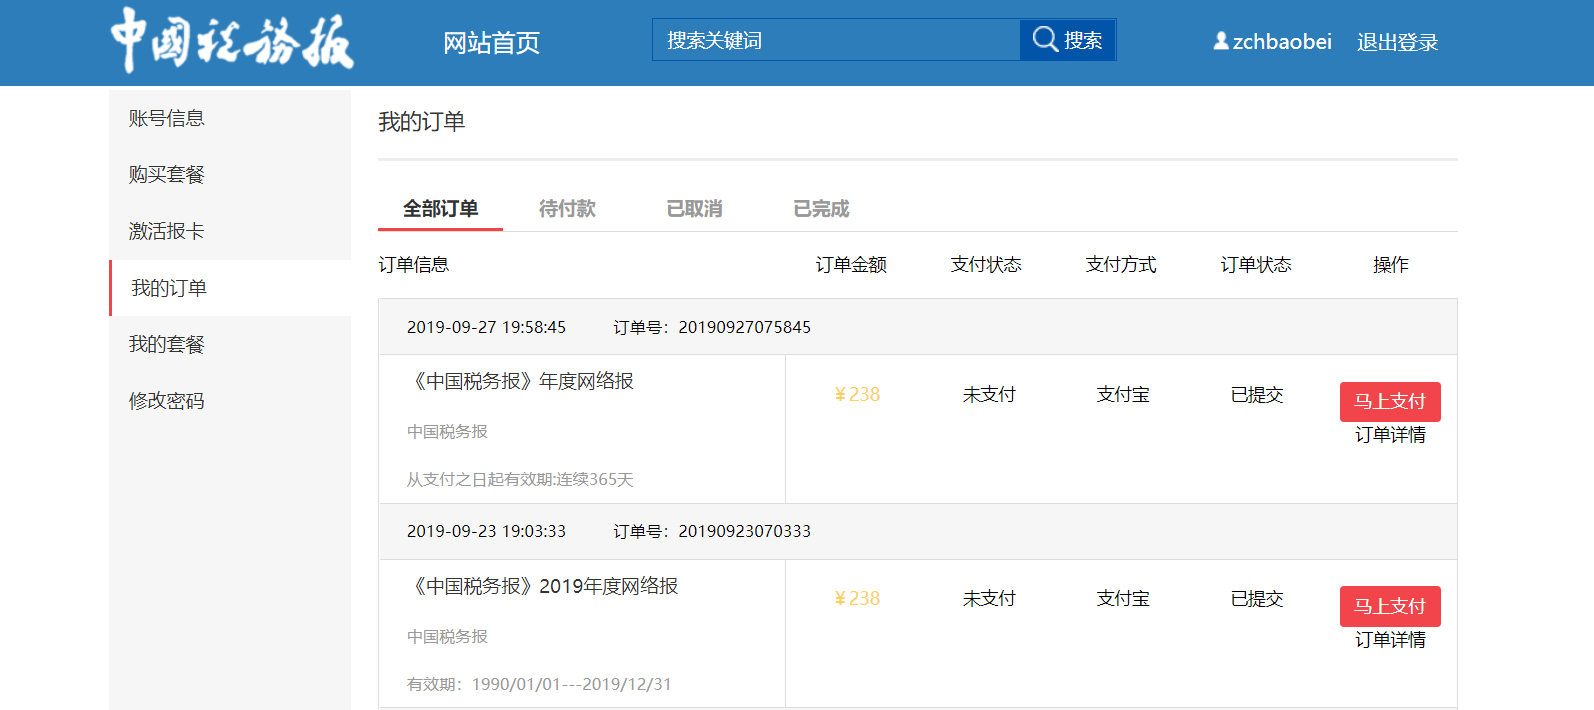Click the order timestamp 2019-09-27 19:58:45
1594x710 pixels.
tap(486, 327)
